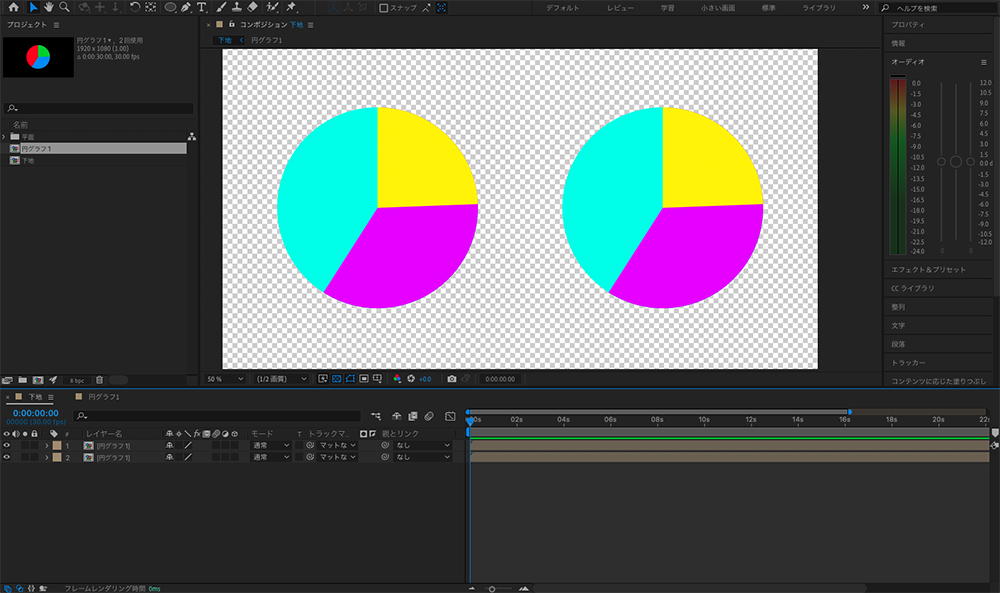The image size is (1000, 593).
Task: Open layer 2 blending mode 通常 dropdown
Action: click(x=270, y=457)
